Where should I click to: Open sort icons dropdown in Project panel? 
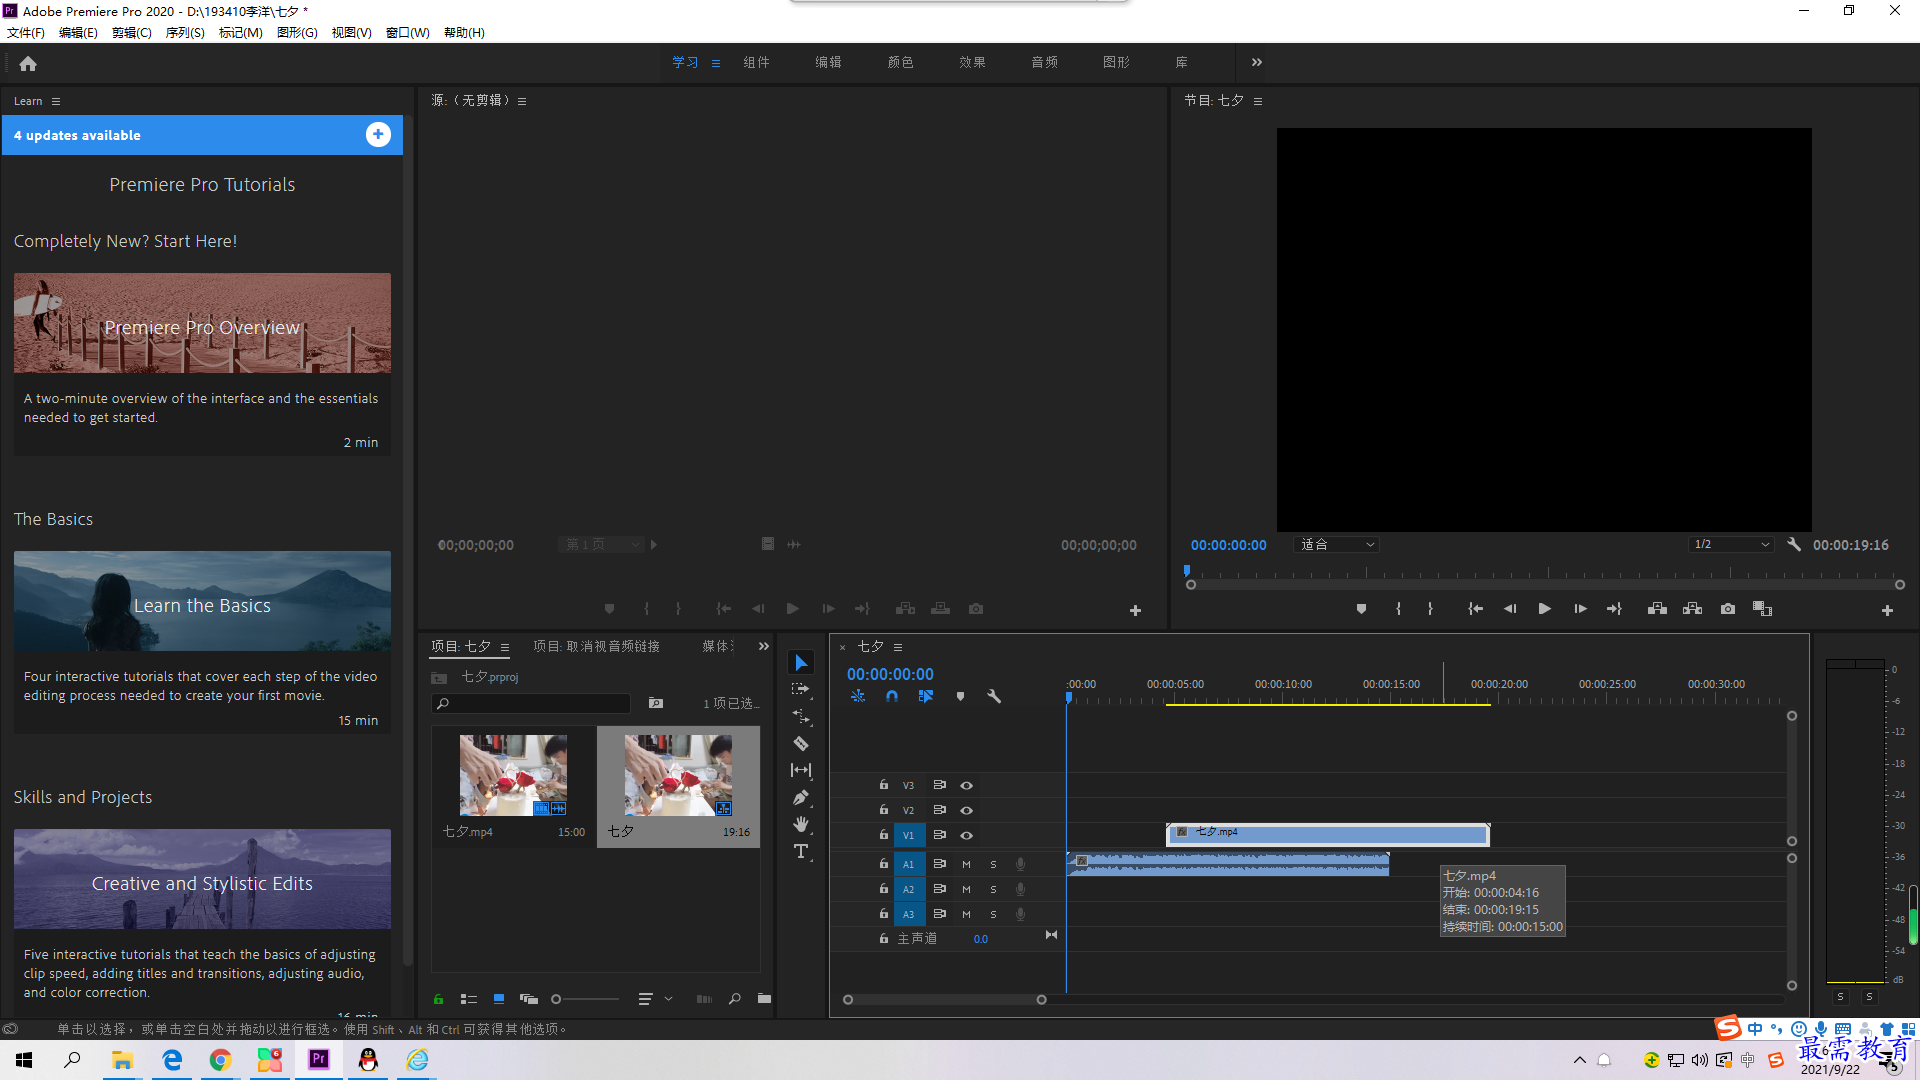pyautogui.click(x=654, y=998)
